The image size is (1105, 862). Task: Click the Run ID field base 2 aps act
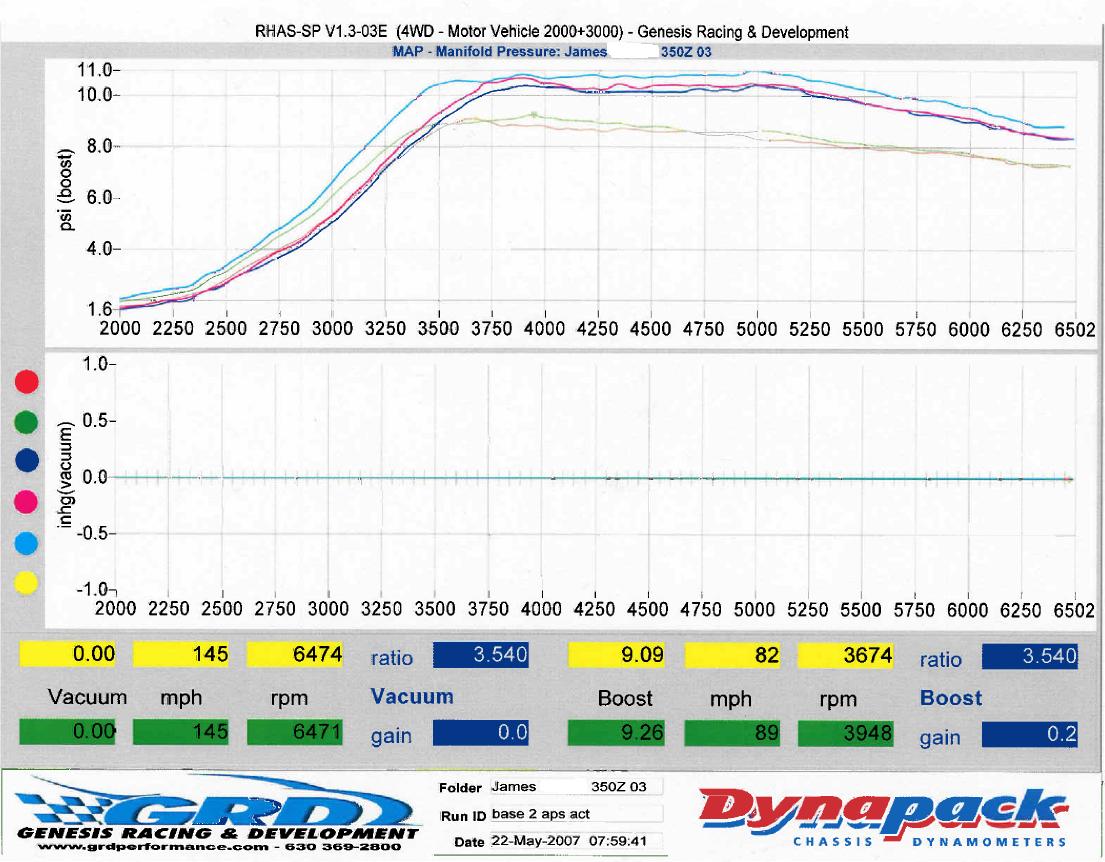576,814
